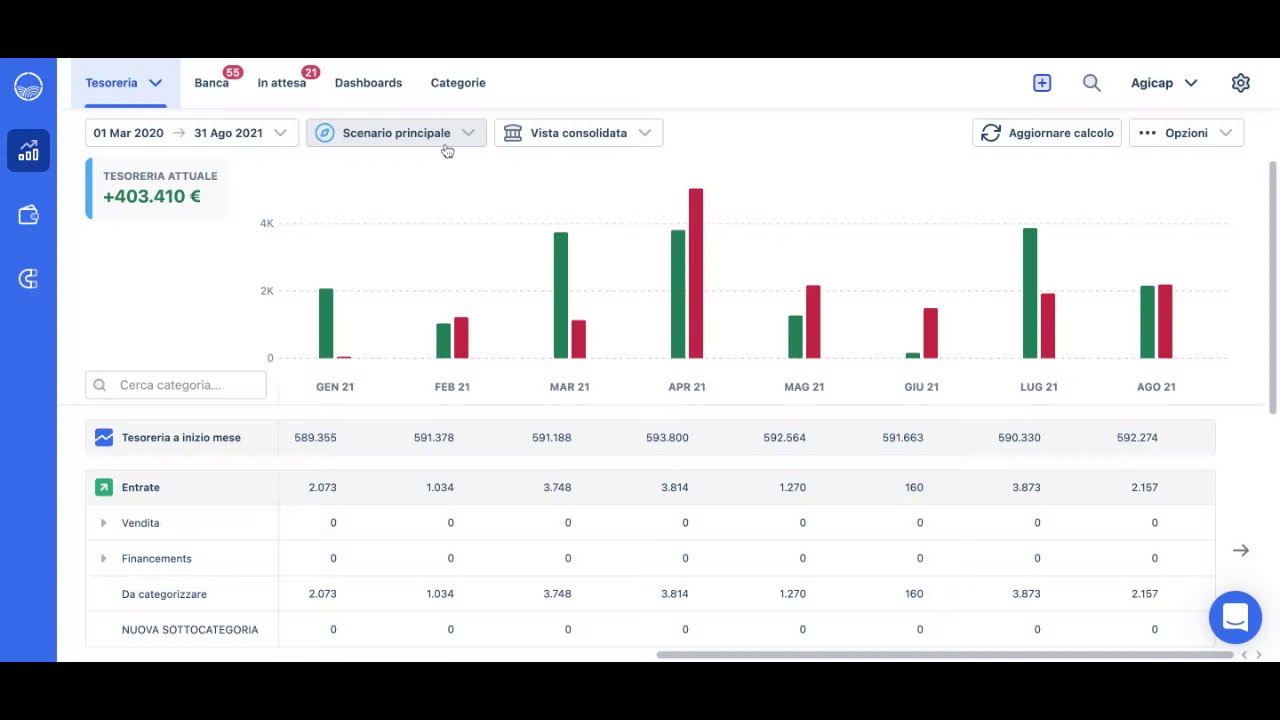Click the Entrate 160 value for June
This screenshot has width=1280, height=720.
pyautogui.click(x=914, y=487)
